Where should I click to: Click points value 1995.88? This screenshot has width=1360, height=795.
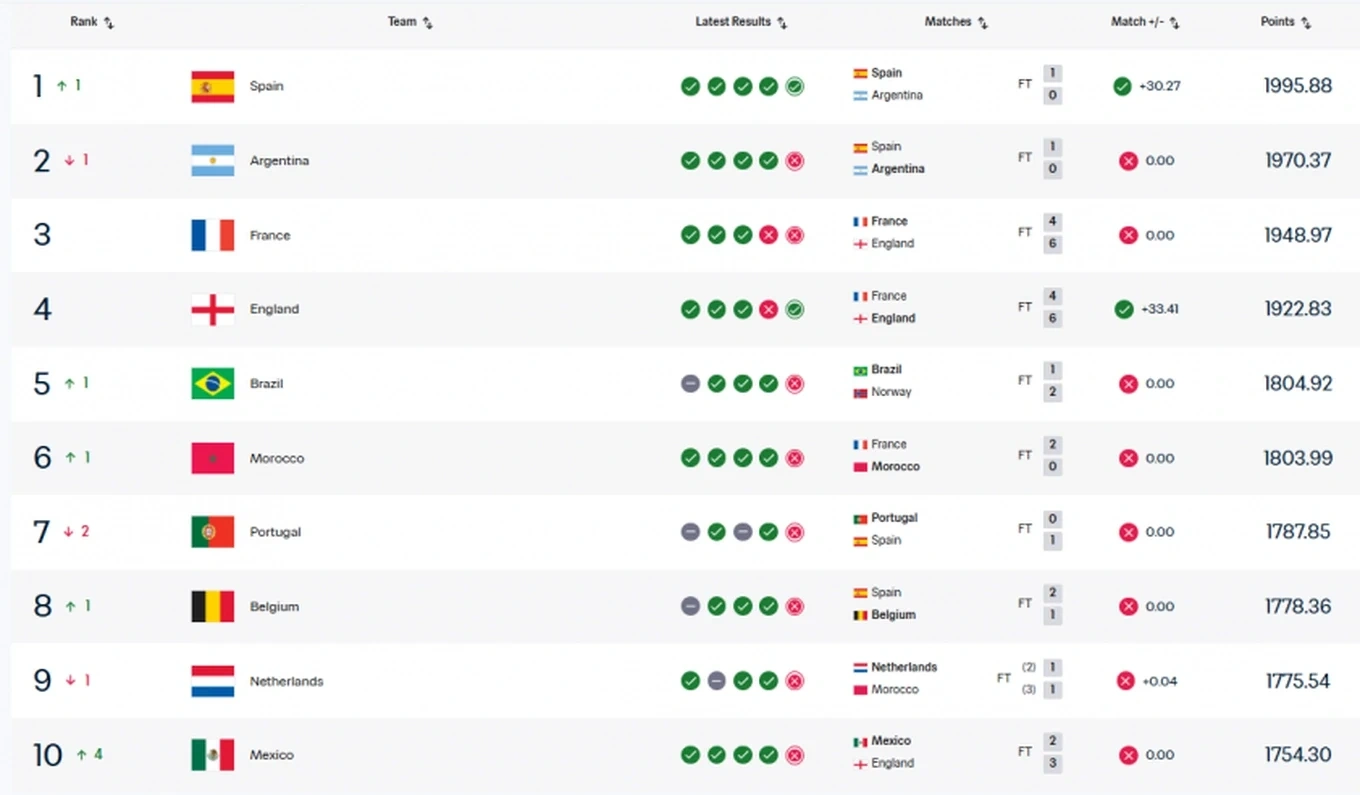(x=1298, y=87)
